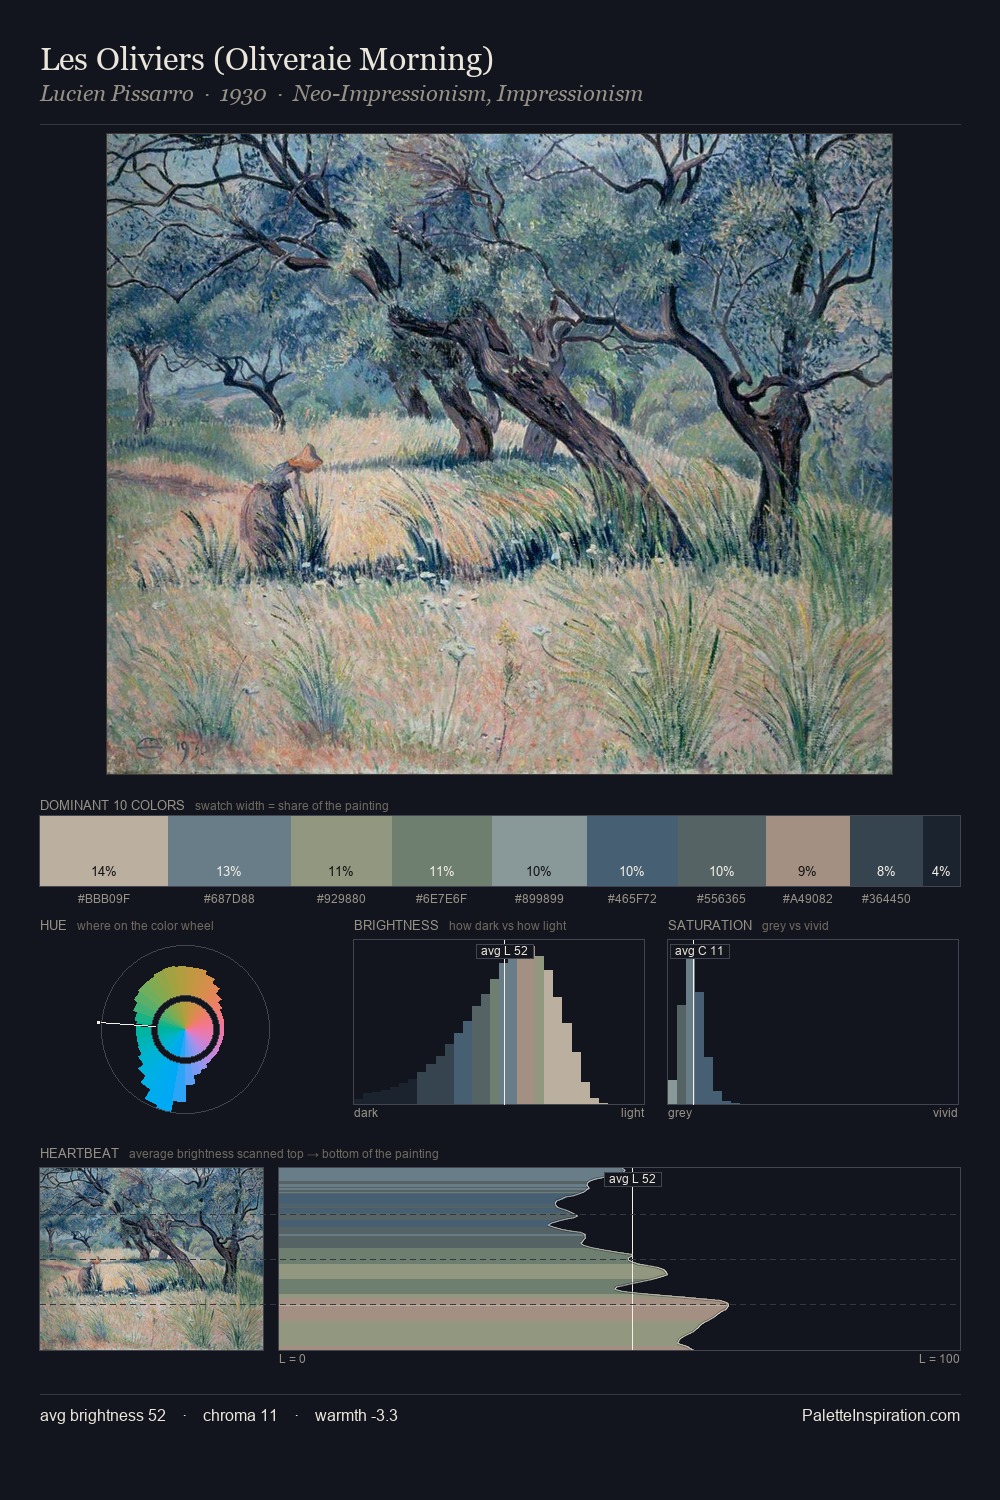Viewport: 1000px width, 1500px height.
Task: Click the main Les Oliviers painting image
Action: (x=499, y=454)
